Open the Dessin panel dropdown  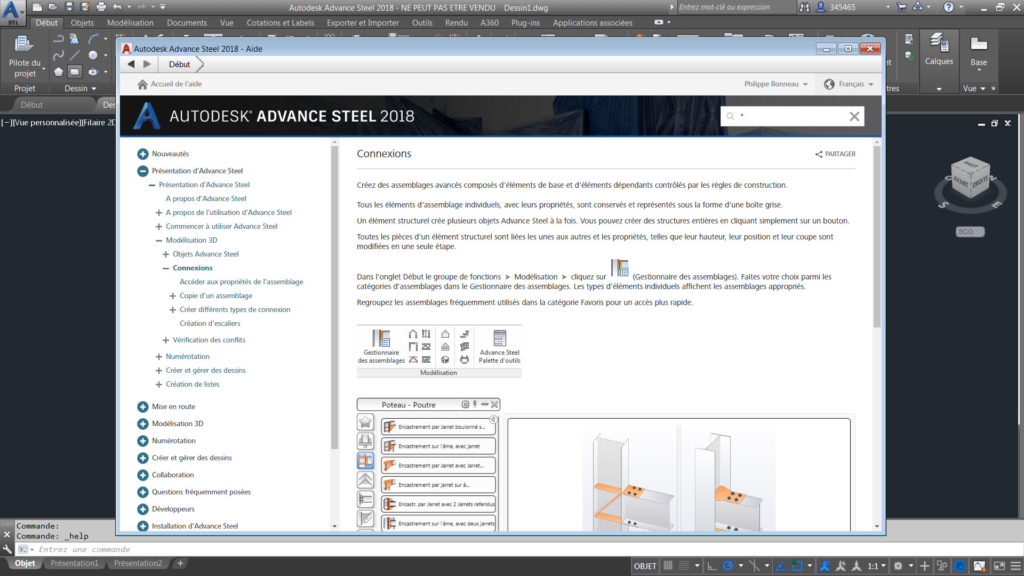[80, 88]
